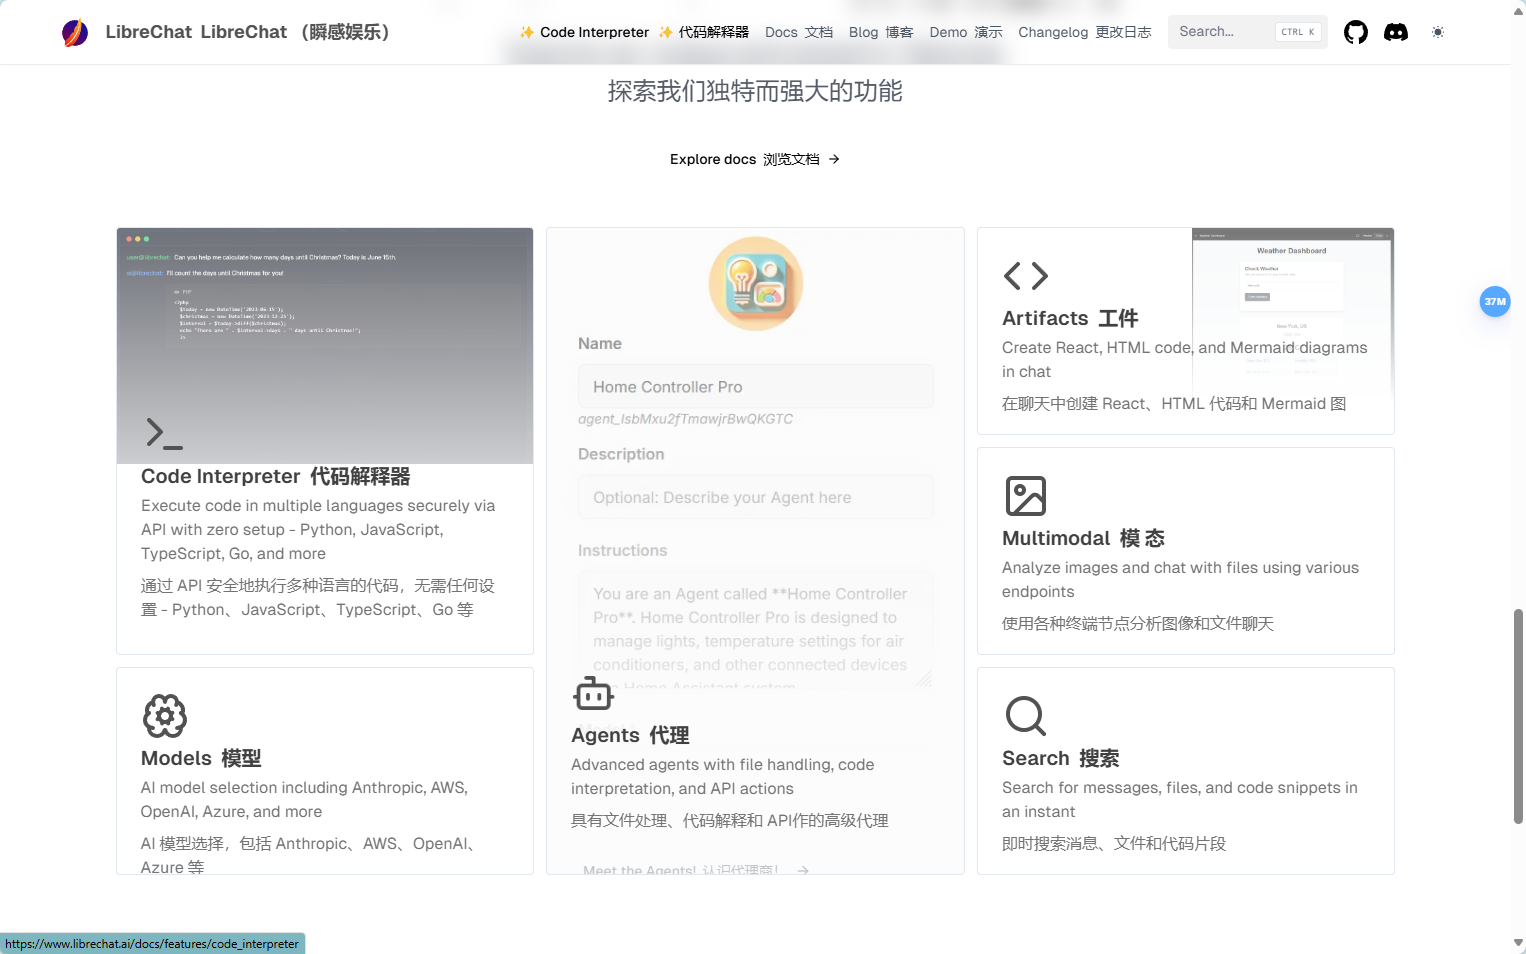This screenshot has height=954, width=1526.
Task: Open the Blog 博客 menu item
Action: click(881, 32)
